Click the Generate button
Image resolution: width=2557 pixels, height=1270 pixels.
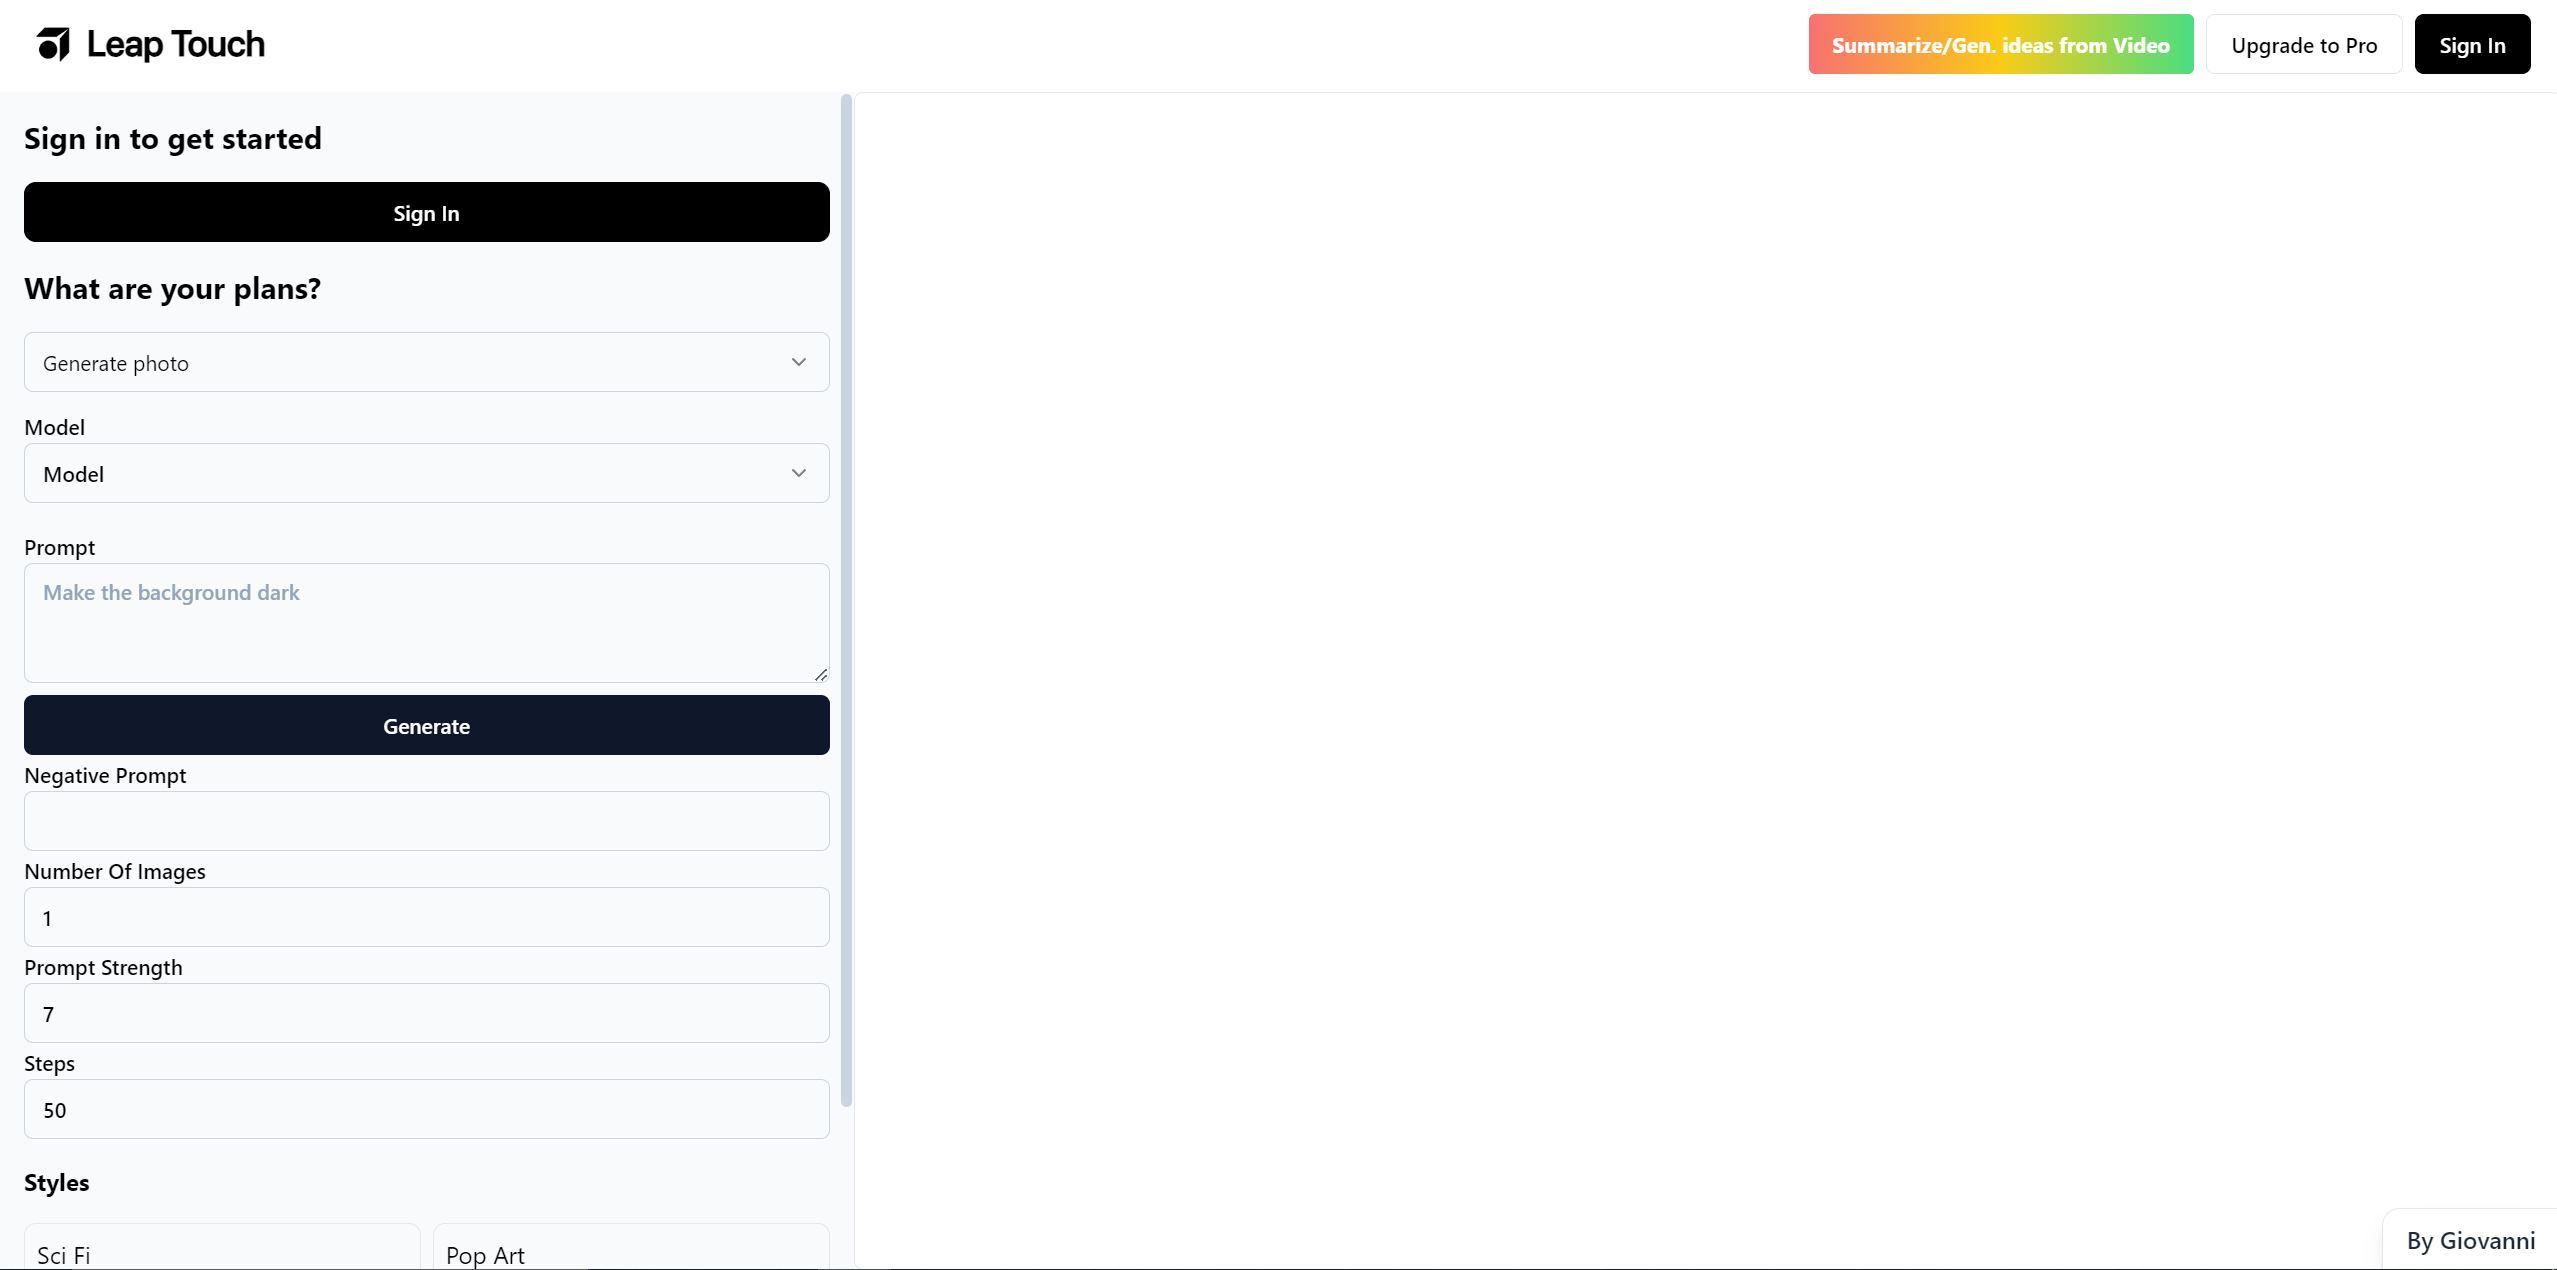tap(427, 725)
